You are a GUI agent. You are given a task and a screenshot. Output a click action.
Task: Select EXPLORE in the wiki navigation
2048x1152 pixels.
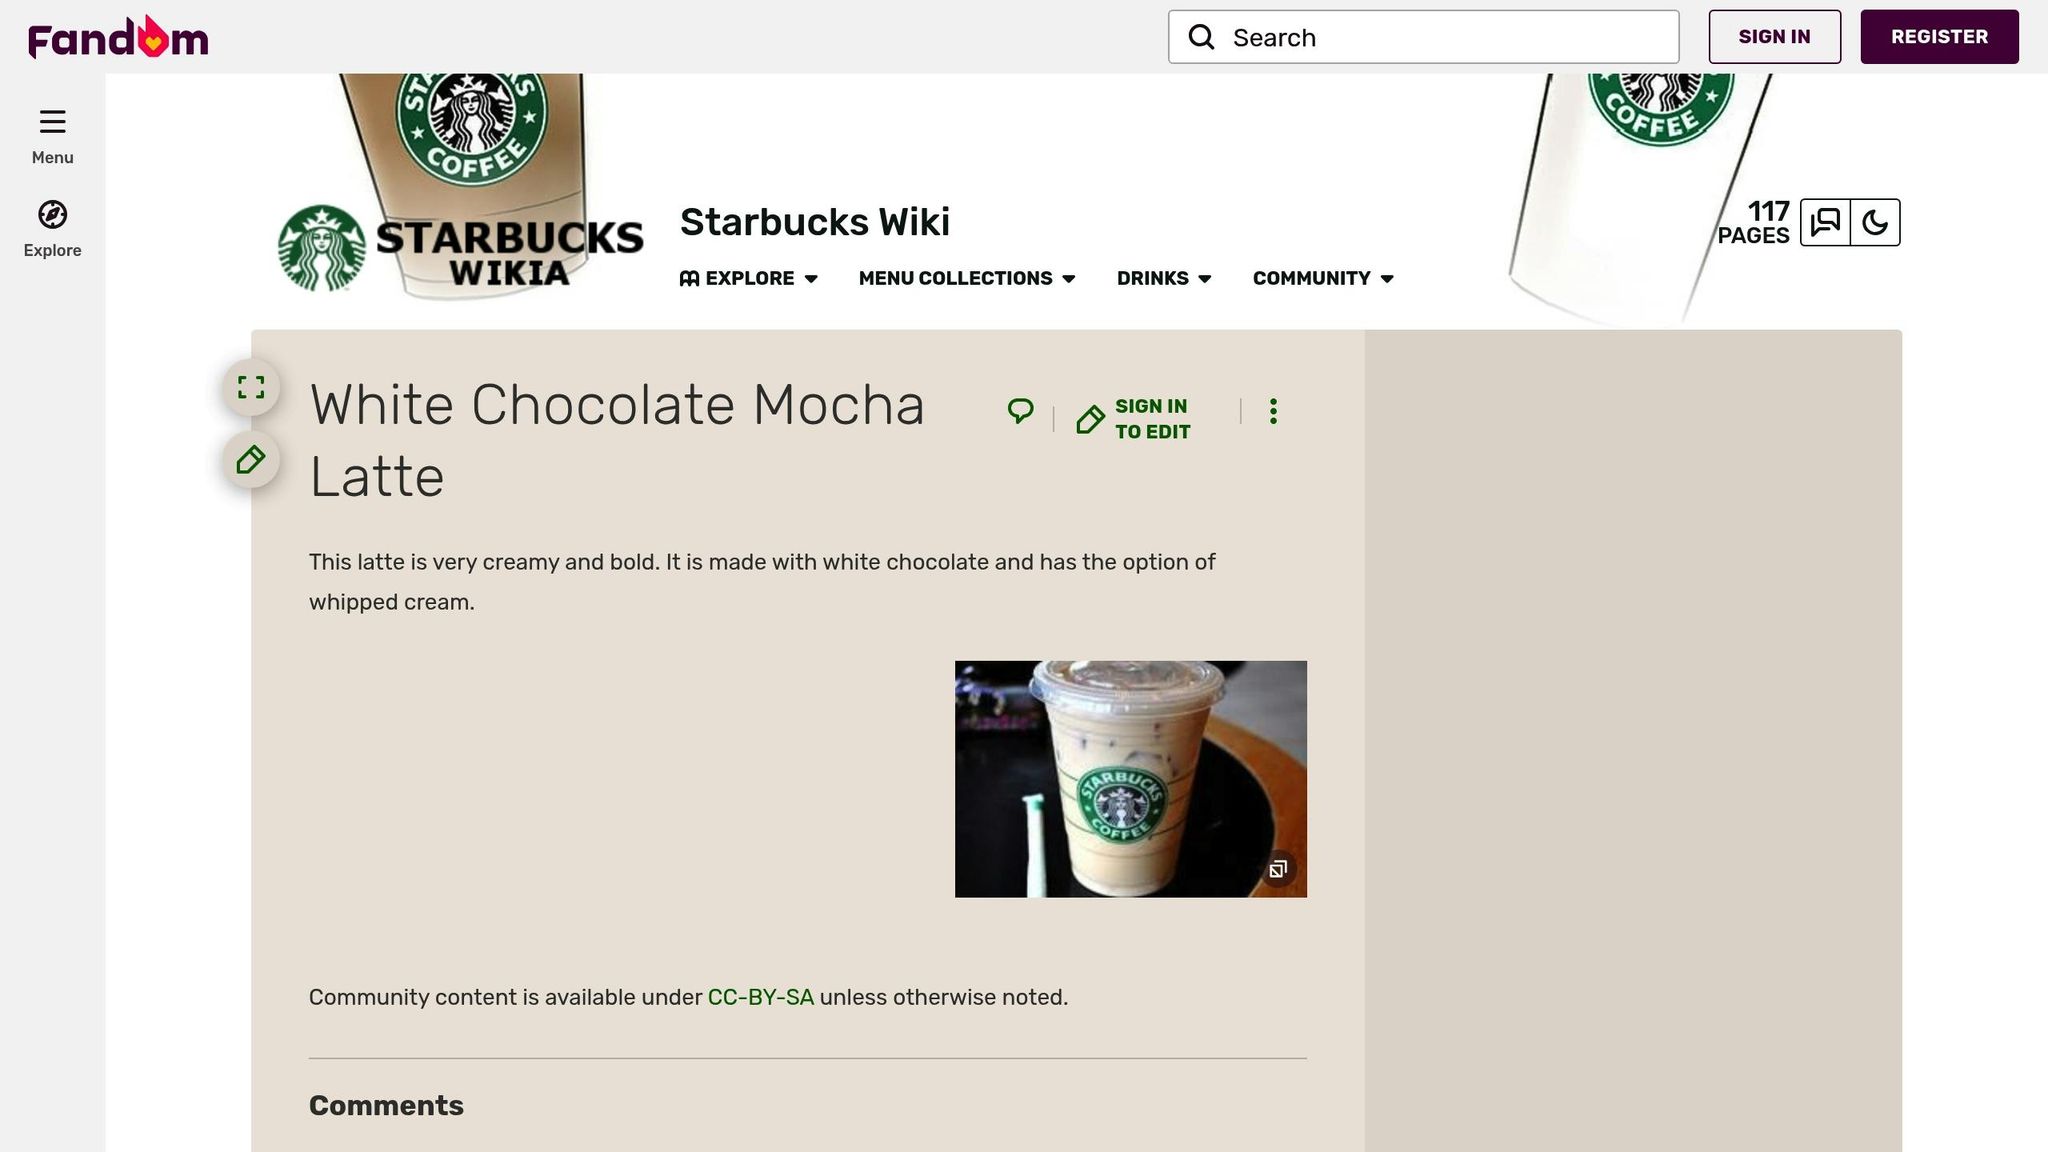click(748, 279)
